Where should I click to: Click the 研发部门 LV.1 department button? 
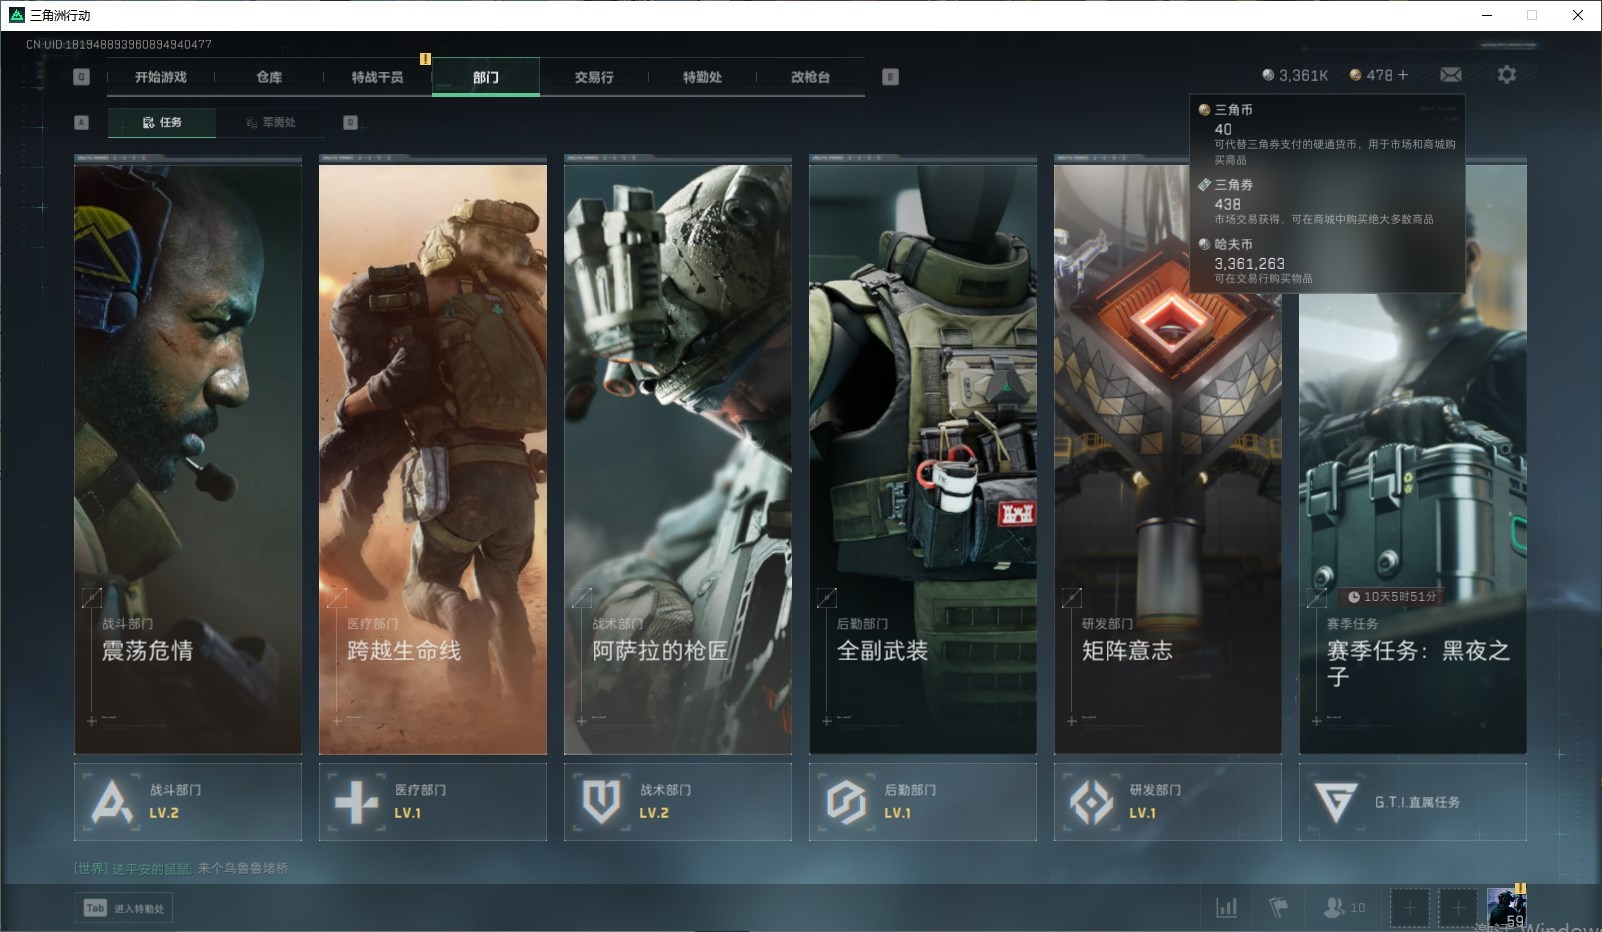(x=1168, y=802)
